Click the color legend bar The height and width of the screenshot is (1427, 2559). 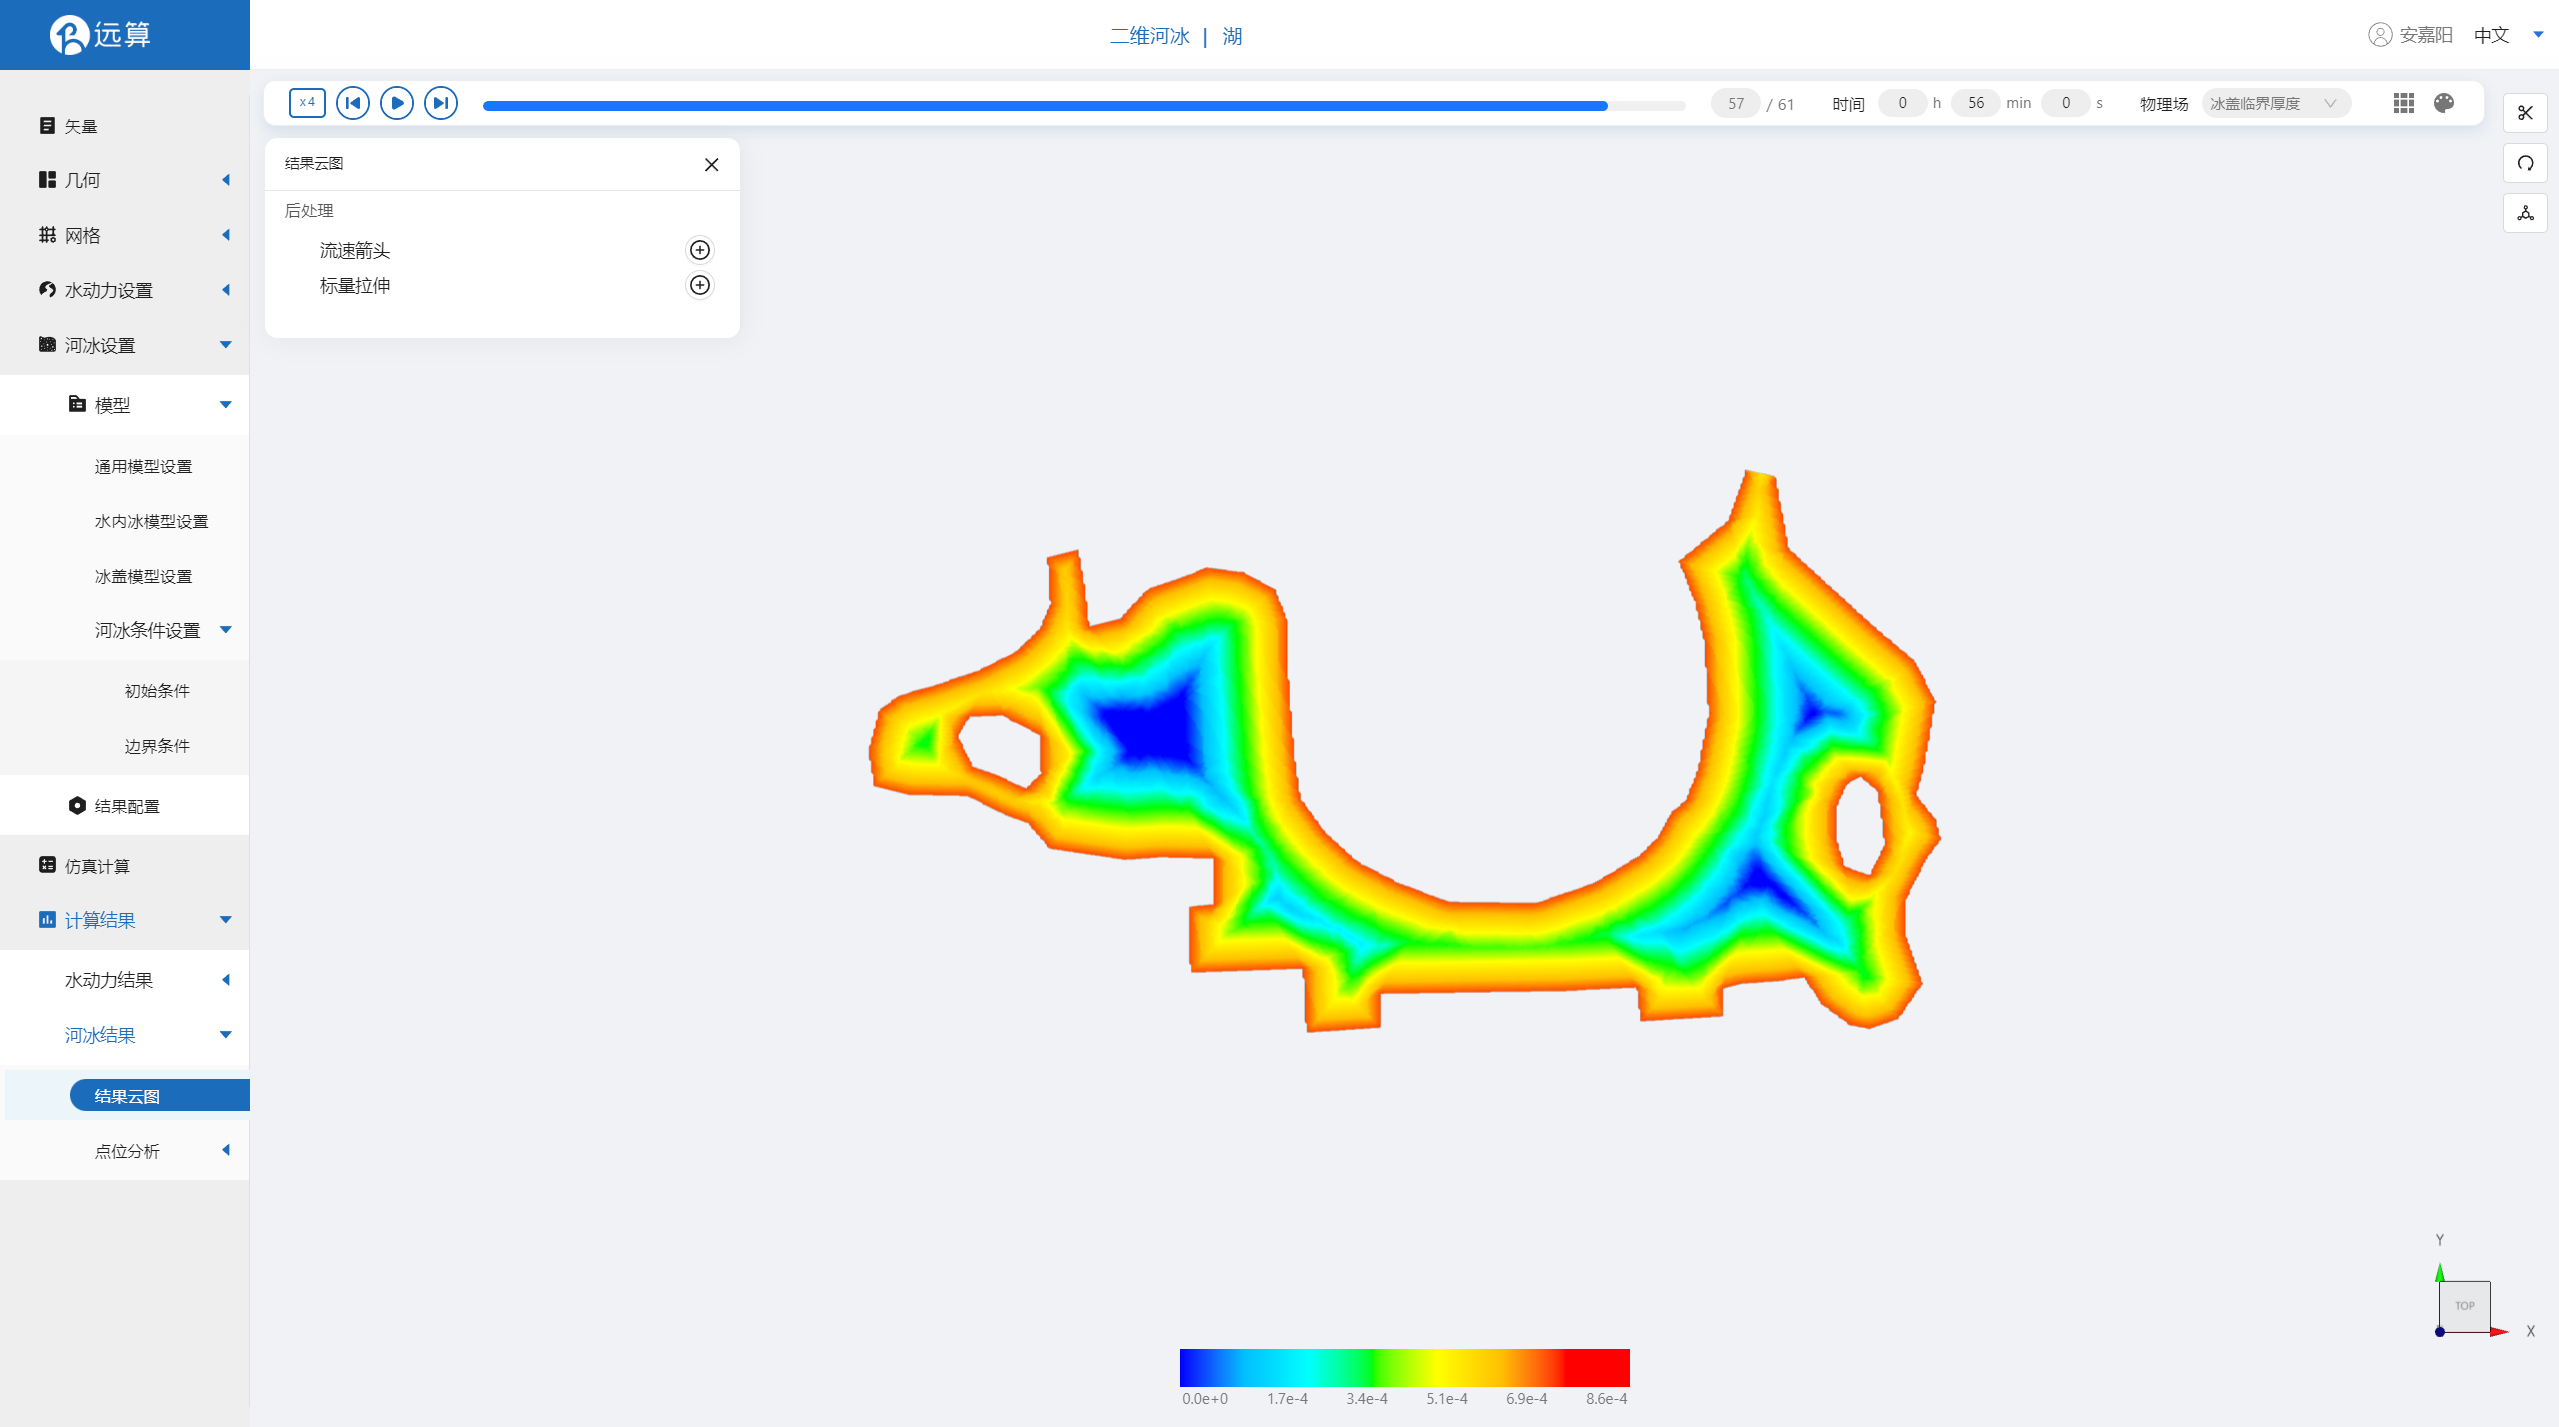[x=1404, y=1367]
